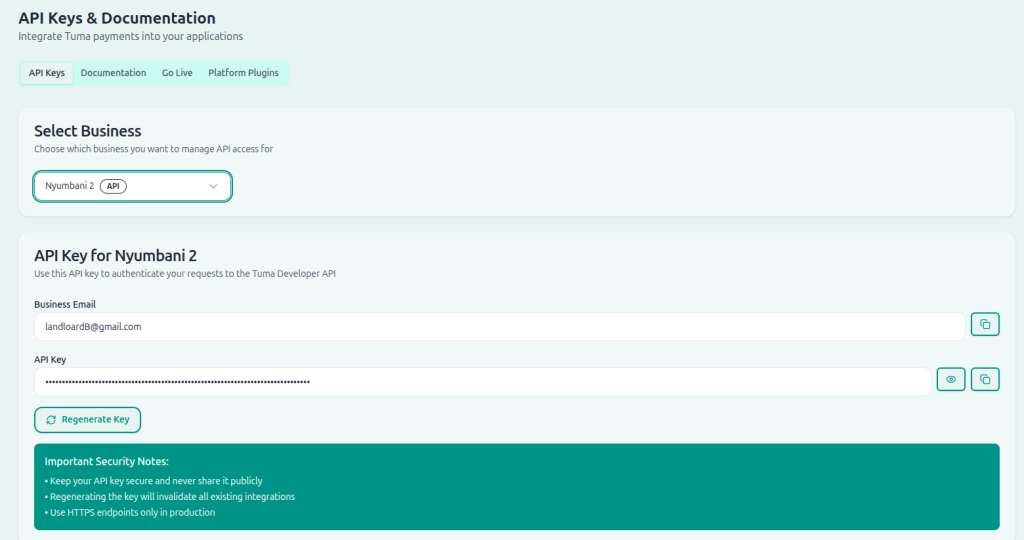
Task: Copy the business email with the copy icon
Action: point(985,324)
